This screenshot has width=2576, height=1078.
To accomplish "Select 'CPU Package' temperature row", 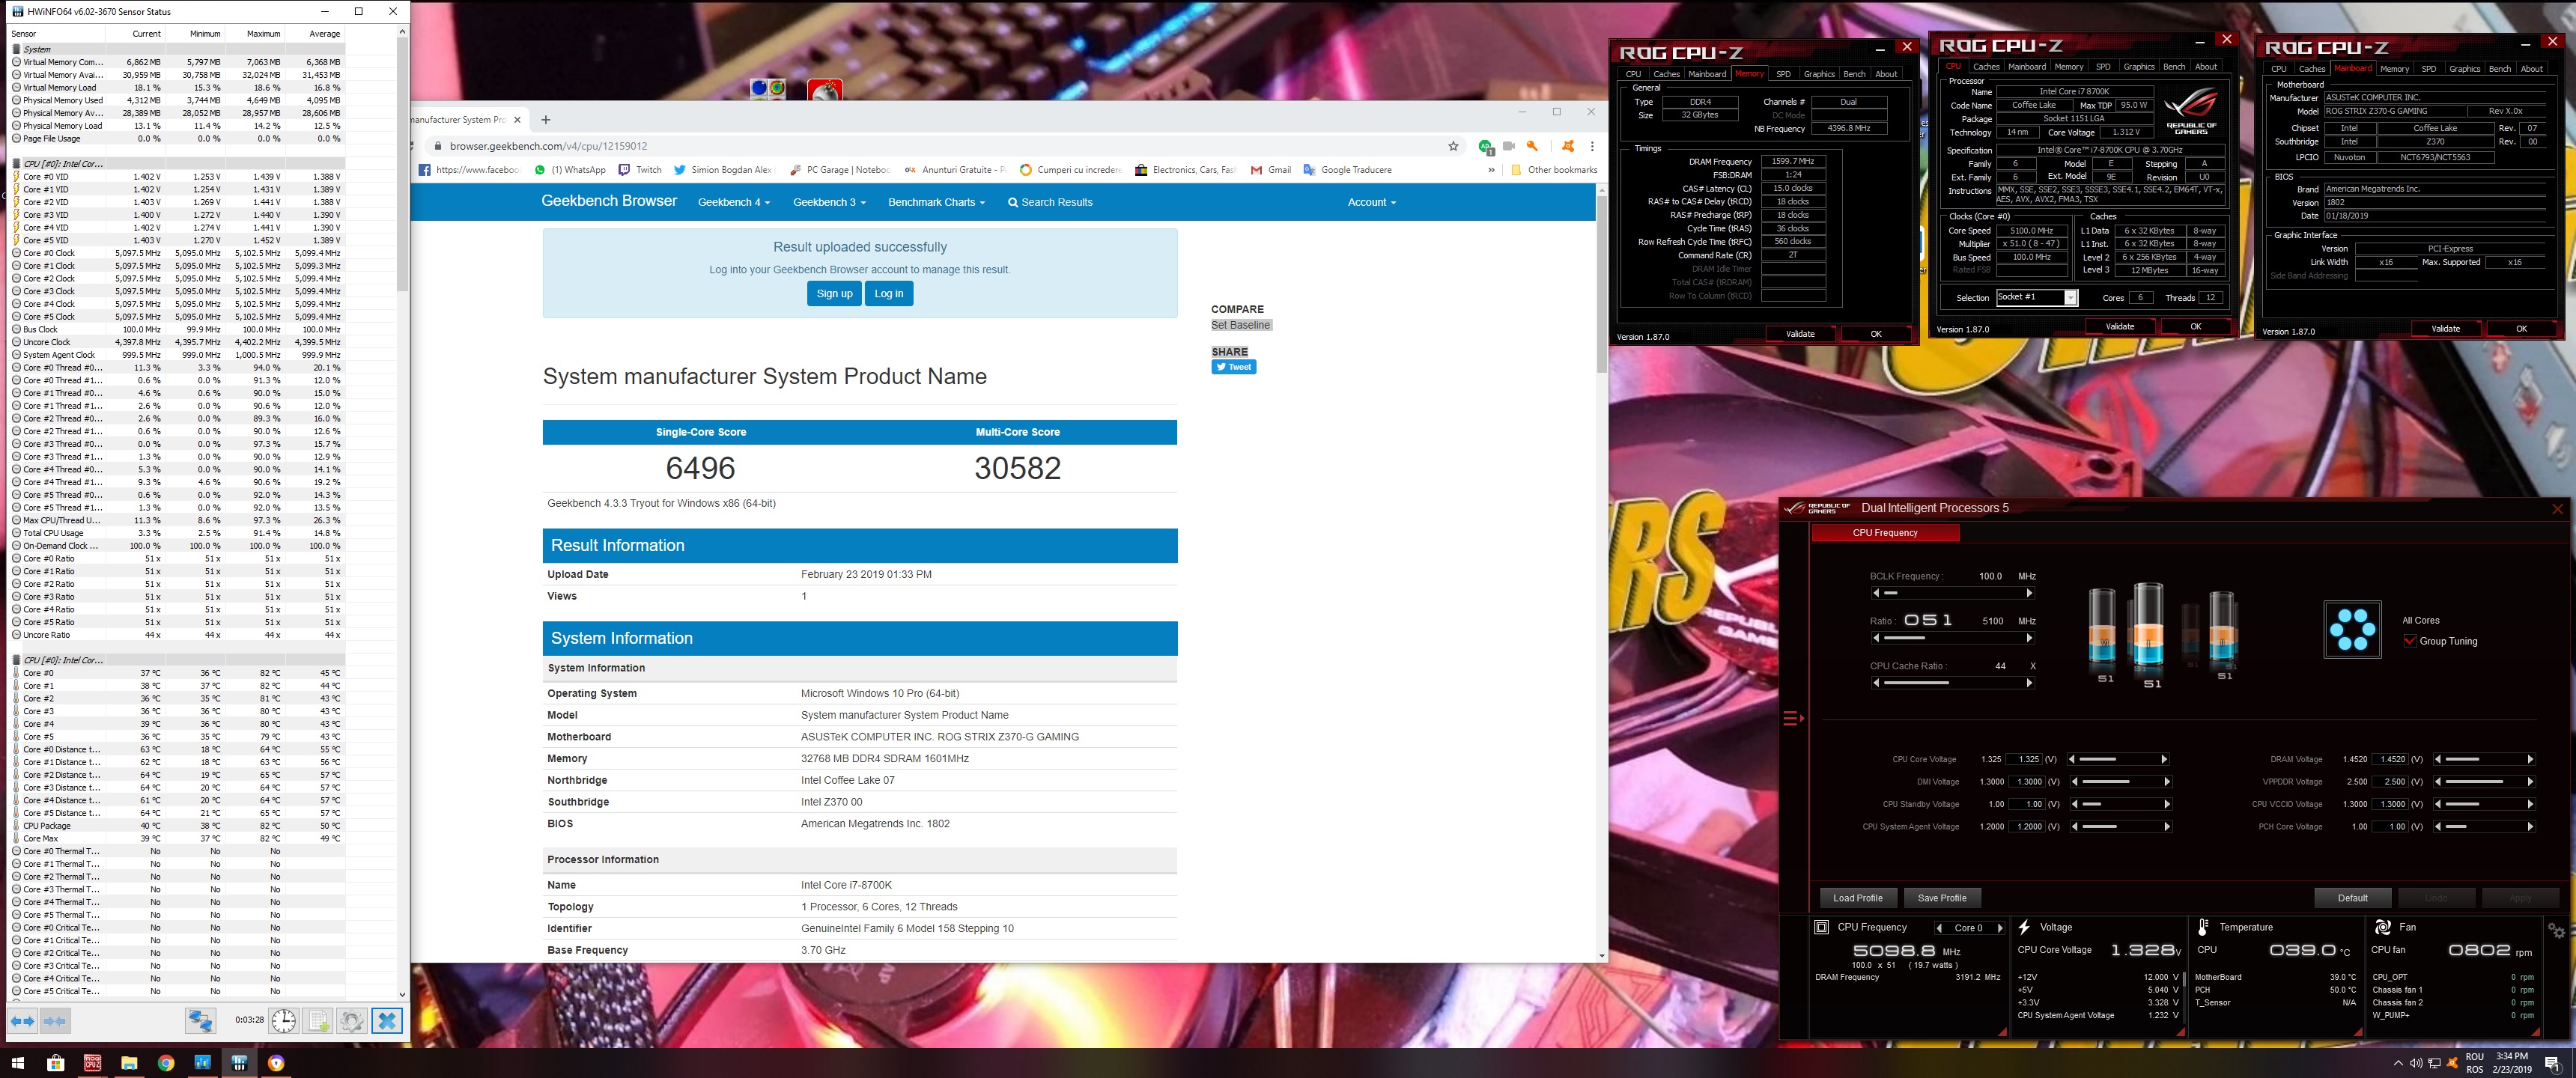I will 178,826.
